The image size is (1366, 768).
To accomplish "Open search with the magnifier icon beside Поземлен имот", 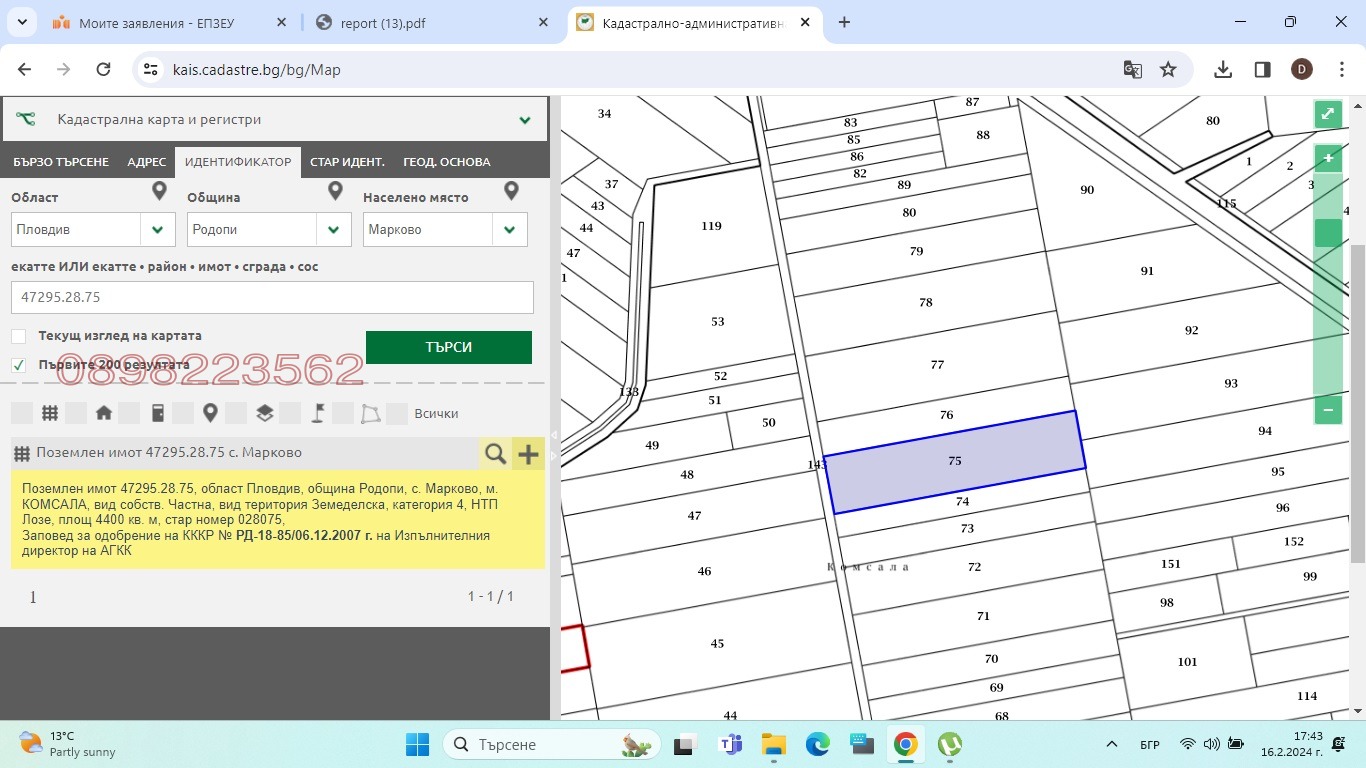I will (495, 453).
